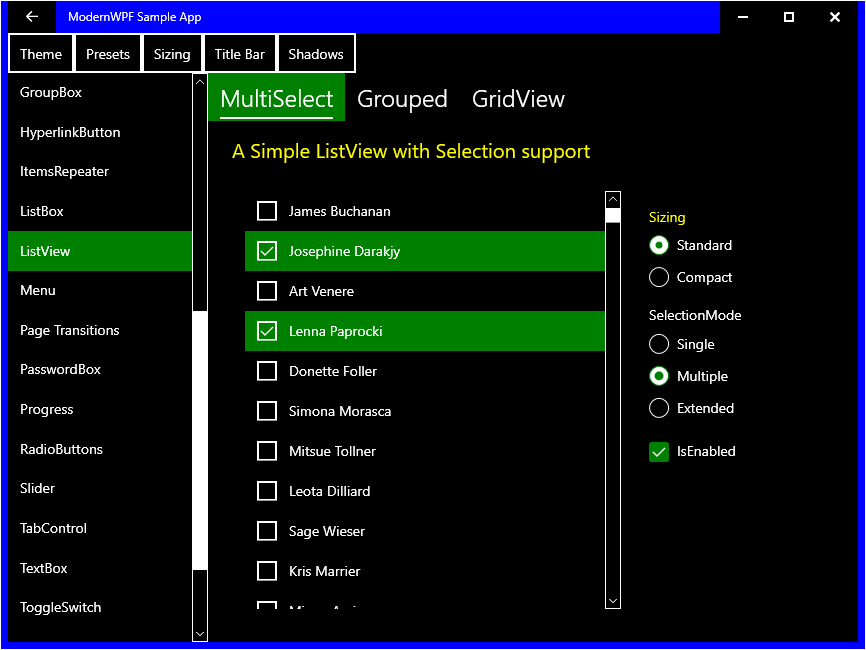
Task: Open ToggleSwitch page in sidebar
Action: (x=100, y=607)
